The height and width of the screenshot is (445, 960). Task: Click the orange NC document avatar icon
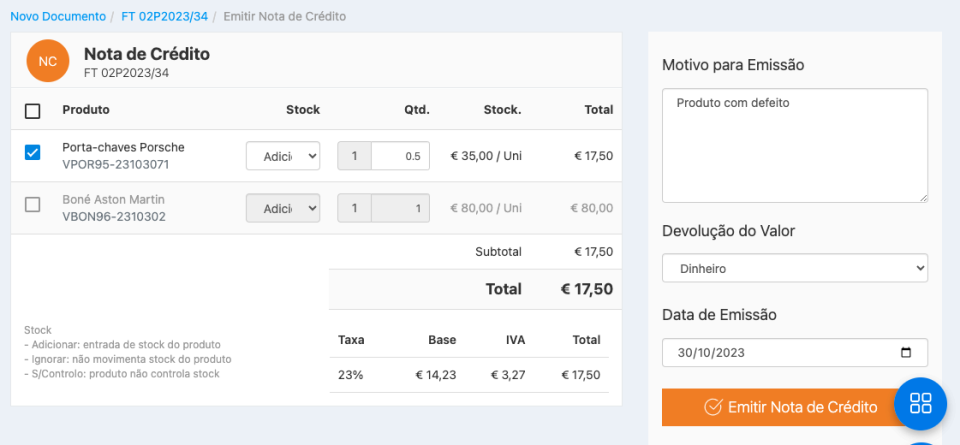[48, 61]
